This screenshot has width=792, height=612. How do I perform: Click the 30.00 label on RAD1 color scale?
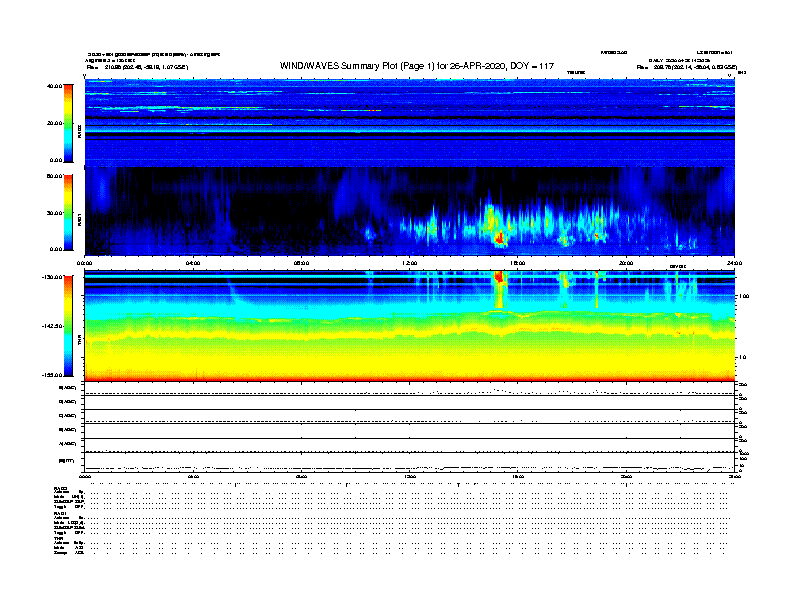click(54, 213)
